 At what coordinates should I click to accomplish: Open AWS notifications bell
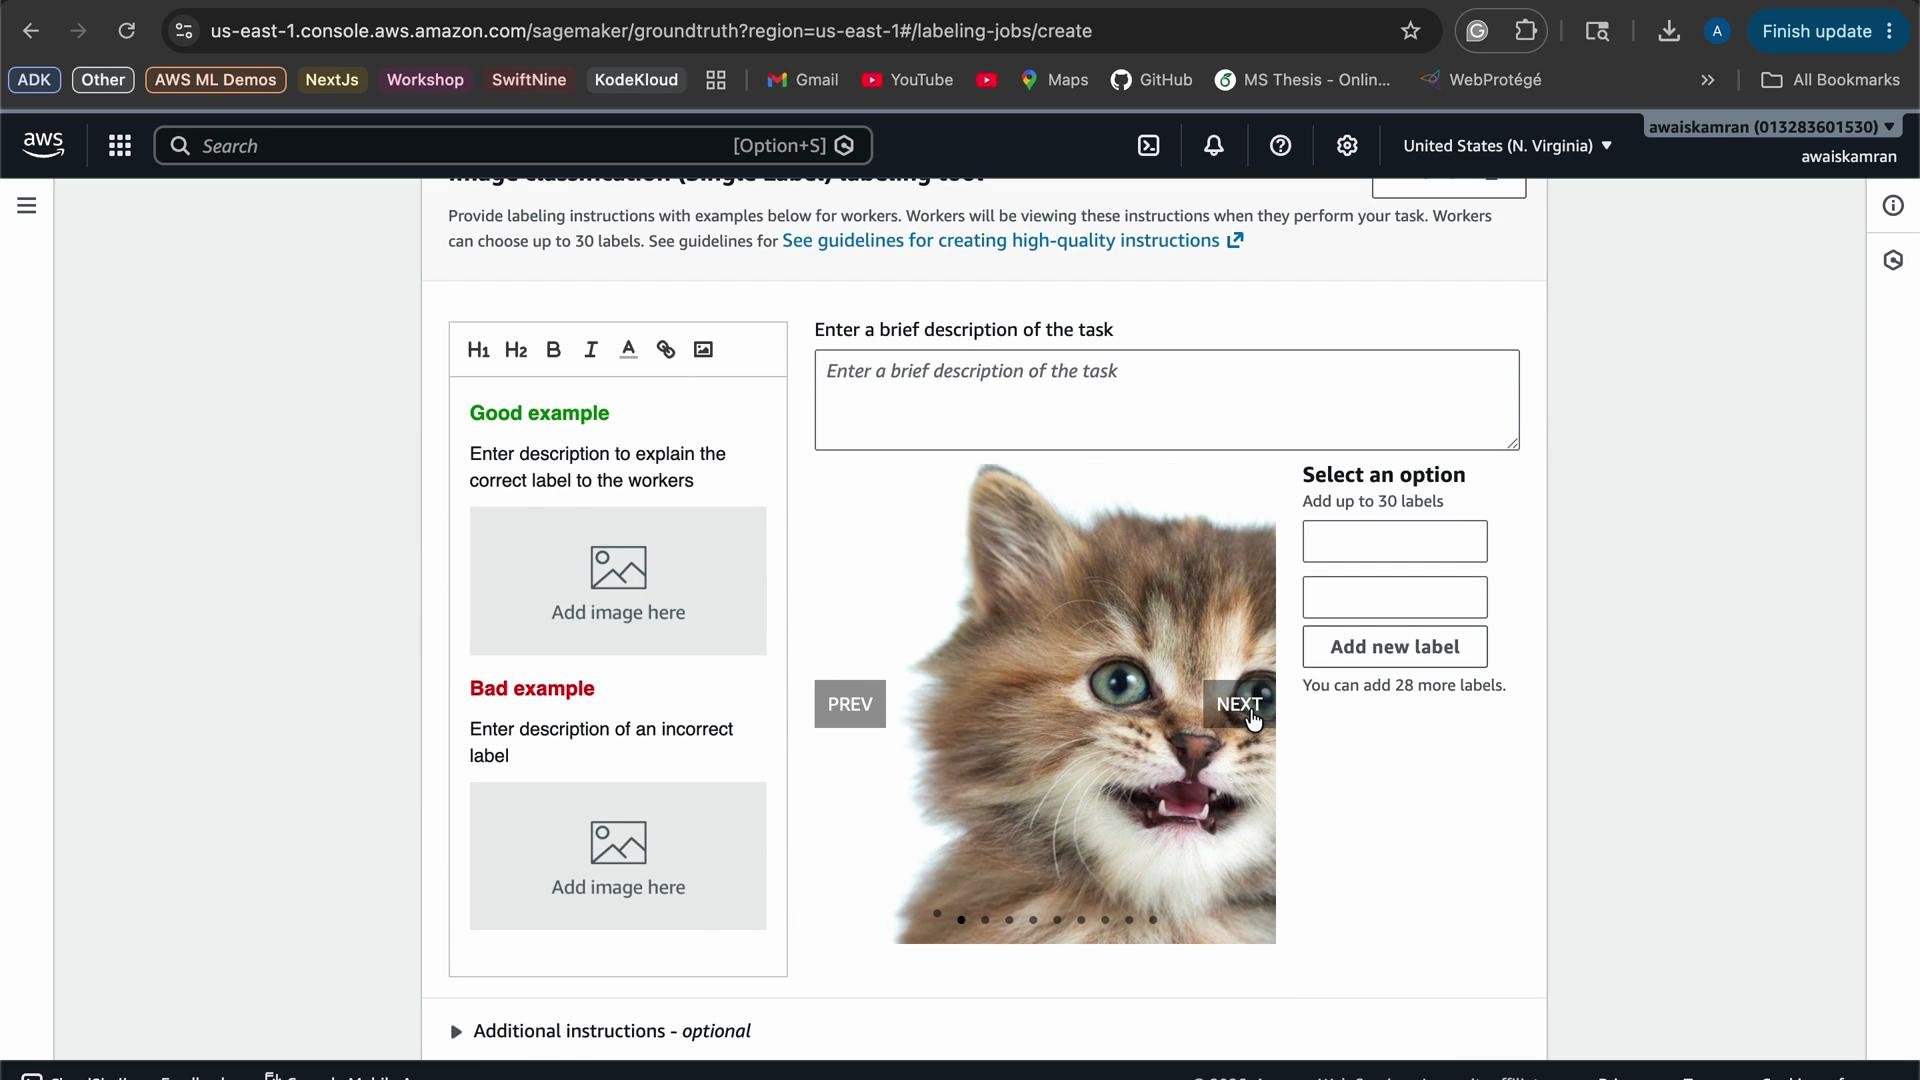(1214, 146)
